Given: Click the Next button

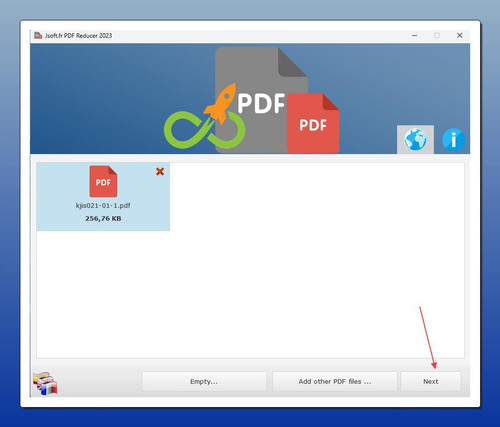Looking at the screenshot, I should click(431, 381).
